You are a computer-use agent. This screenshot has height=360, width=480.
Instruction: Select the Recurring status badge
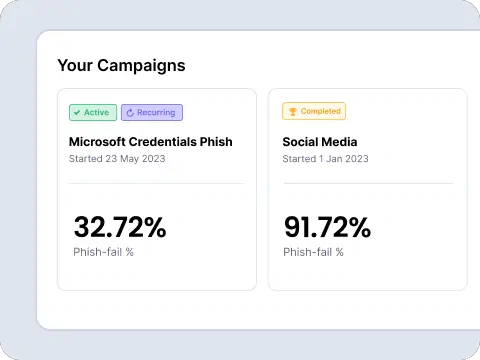152,112
